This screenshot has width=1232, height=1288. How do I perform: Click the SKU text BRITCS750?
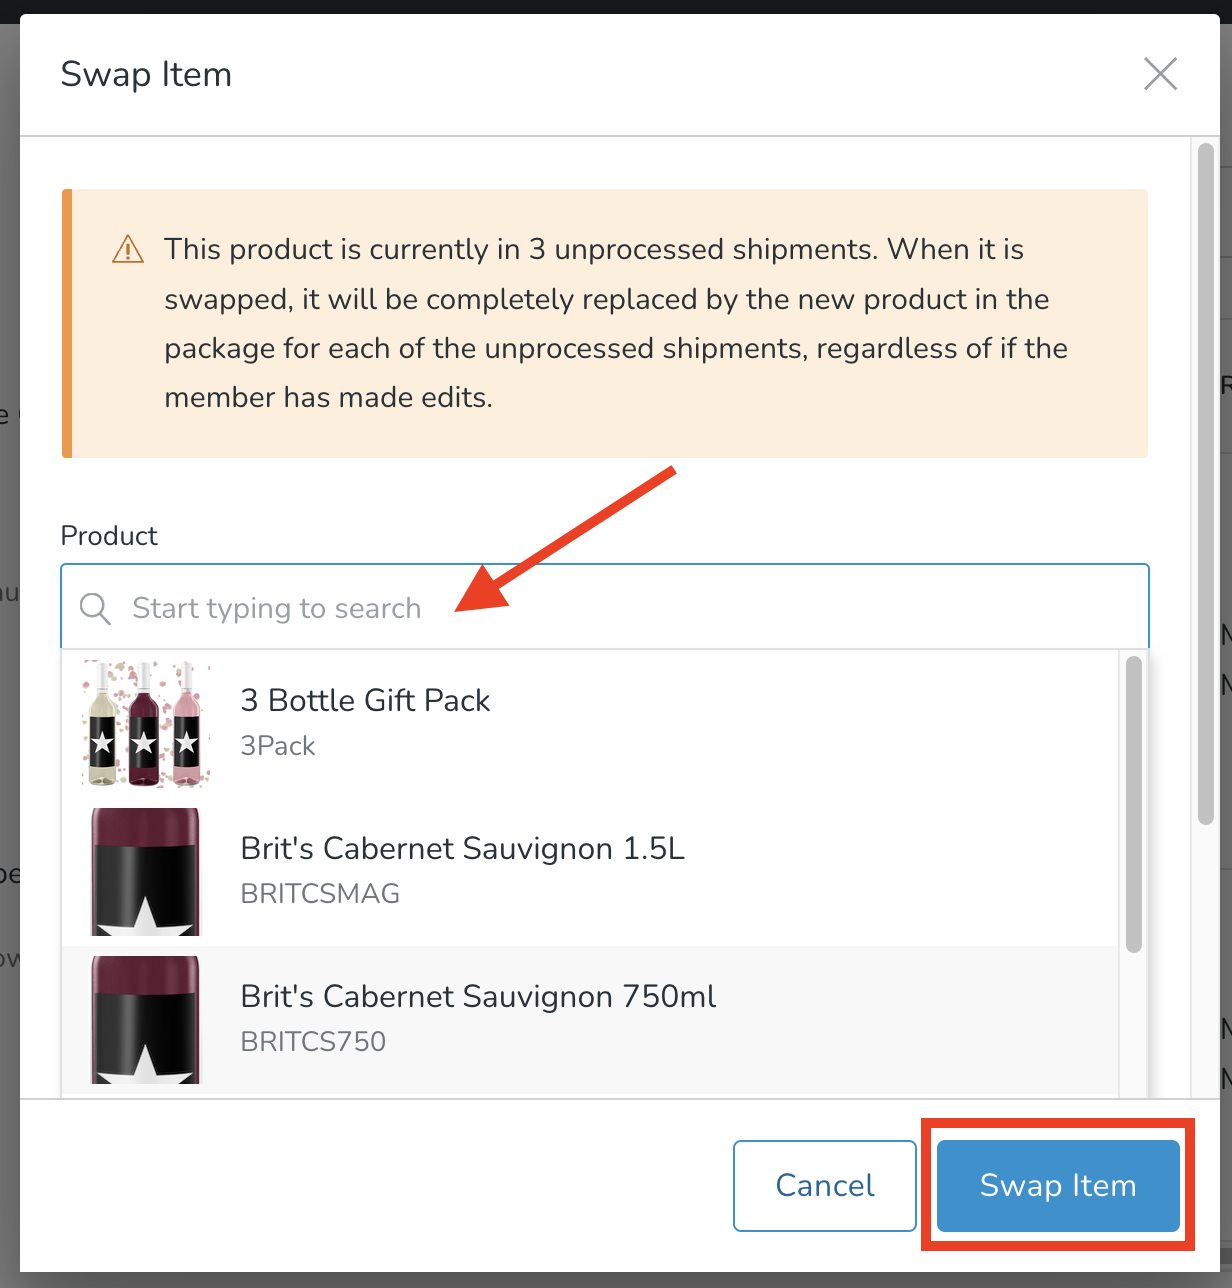tap(313, 1041)
